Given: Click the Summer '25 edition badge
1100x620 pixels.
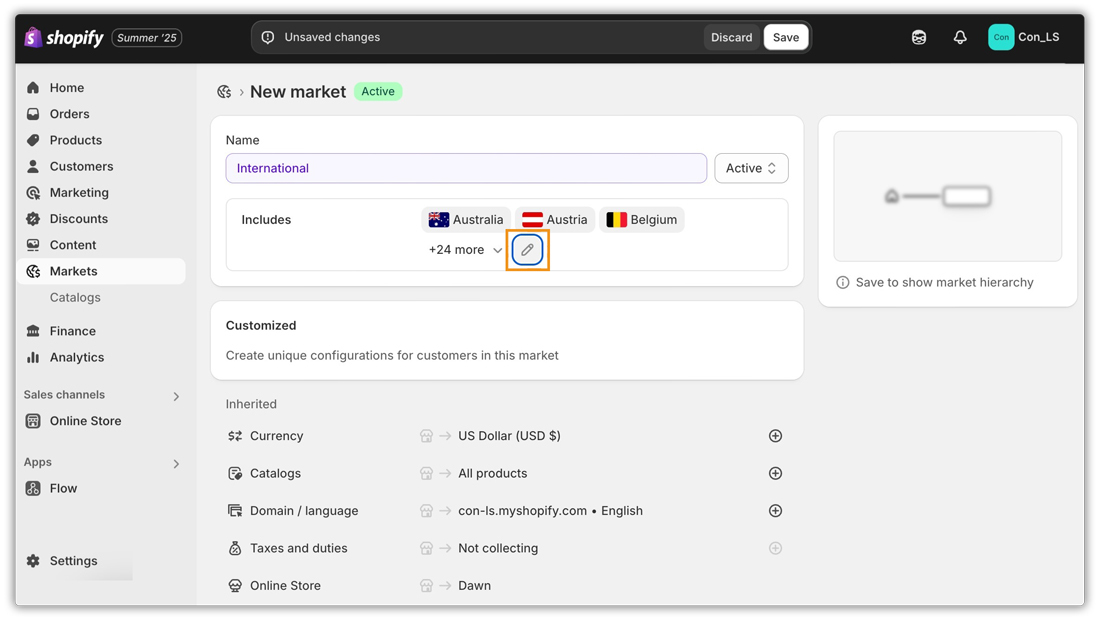Looking at the screenshot, I should point(147,38).
